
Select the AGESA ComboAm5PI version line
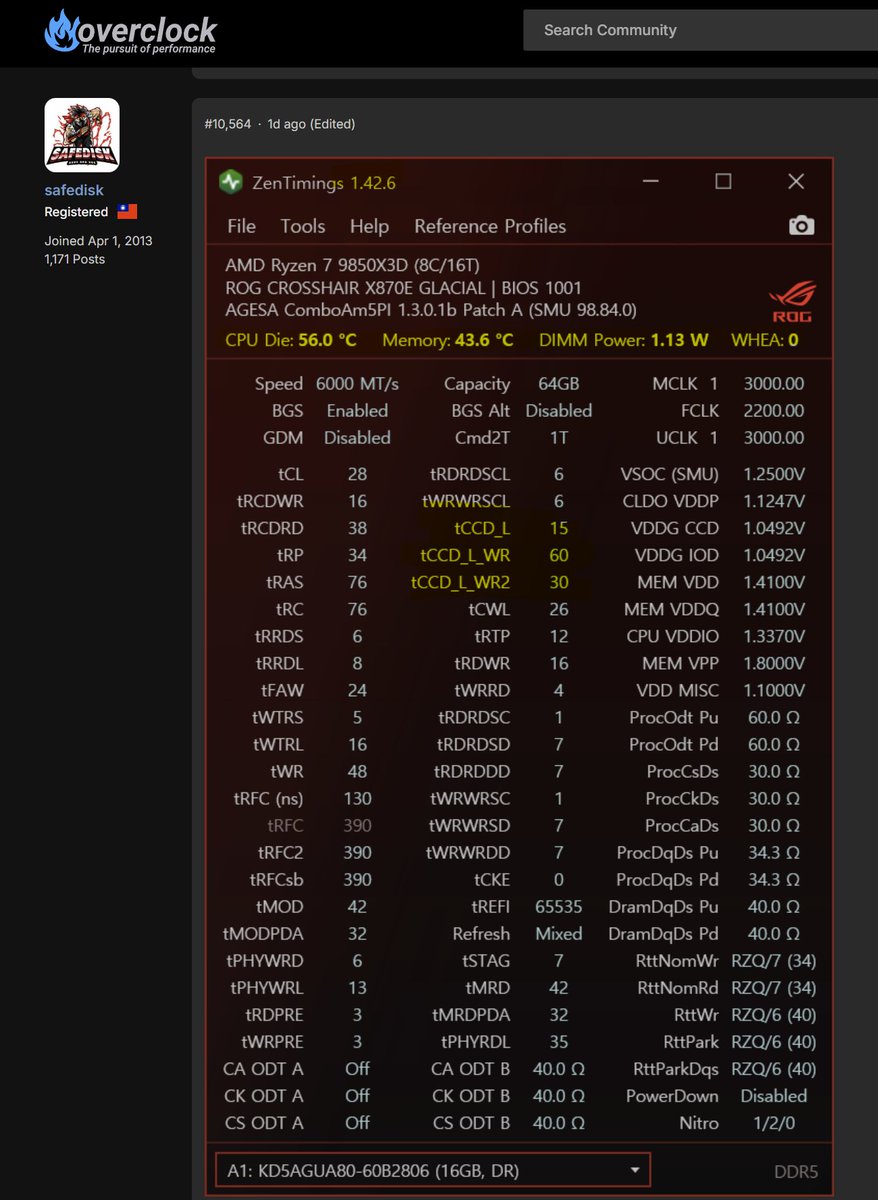[431, 310]
